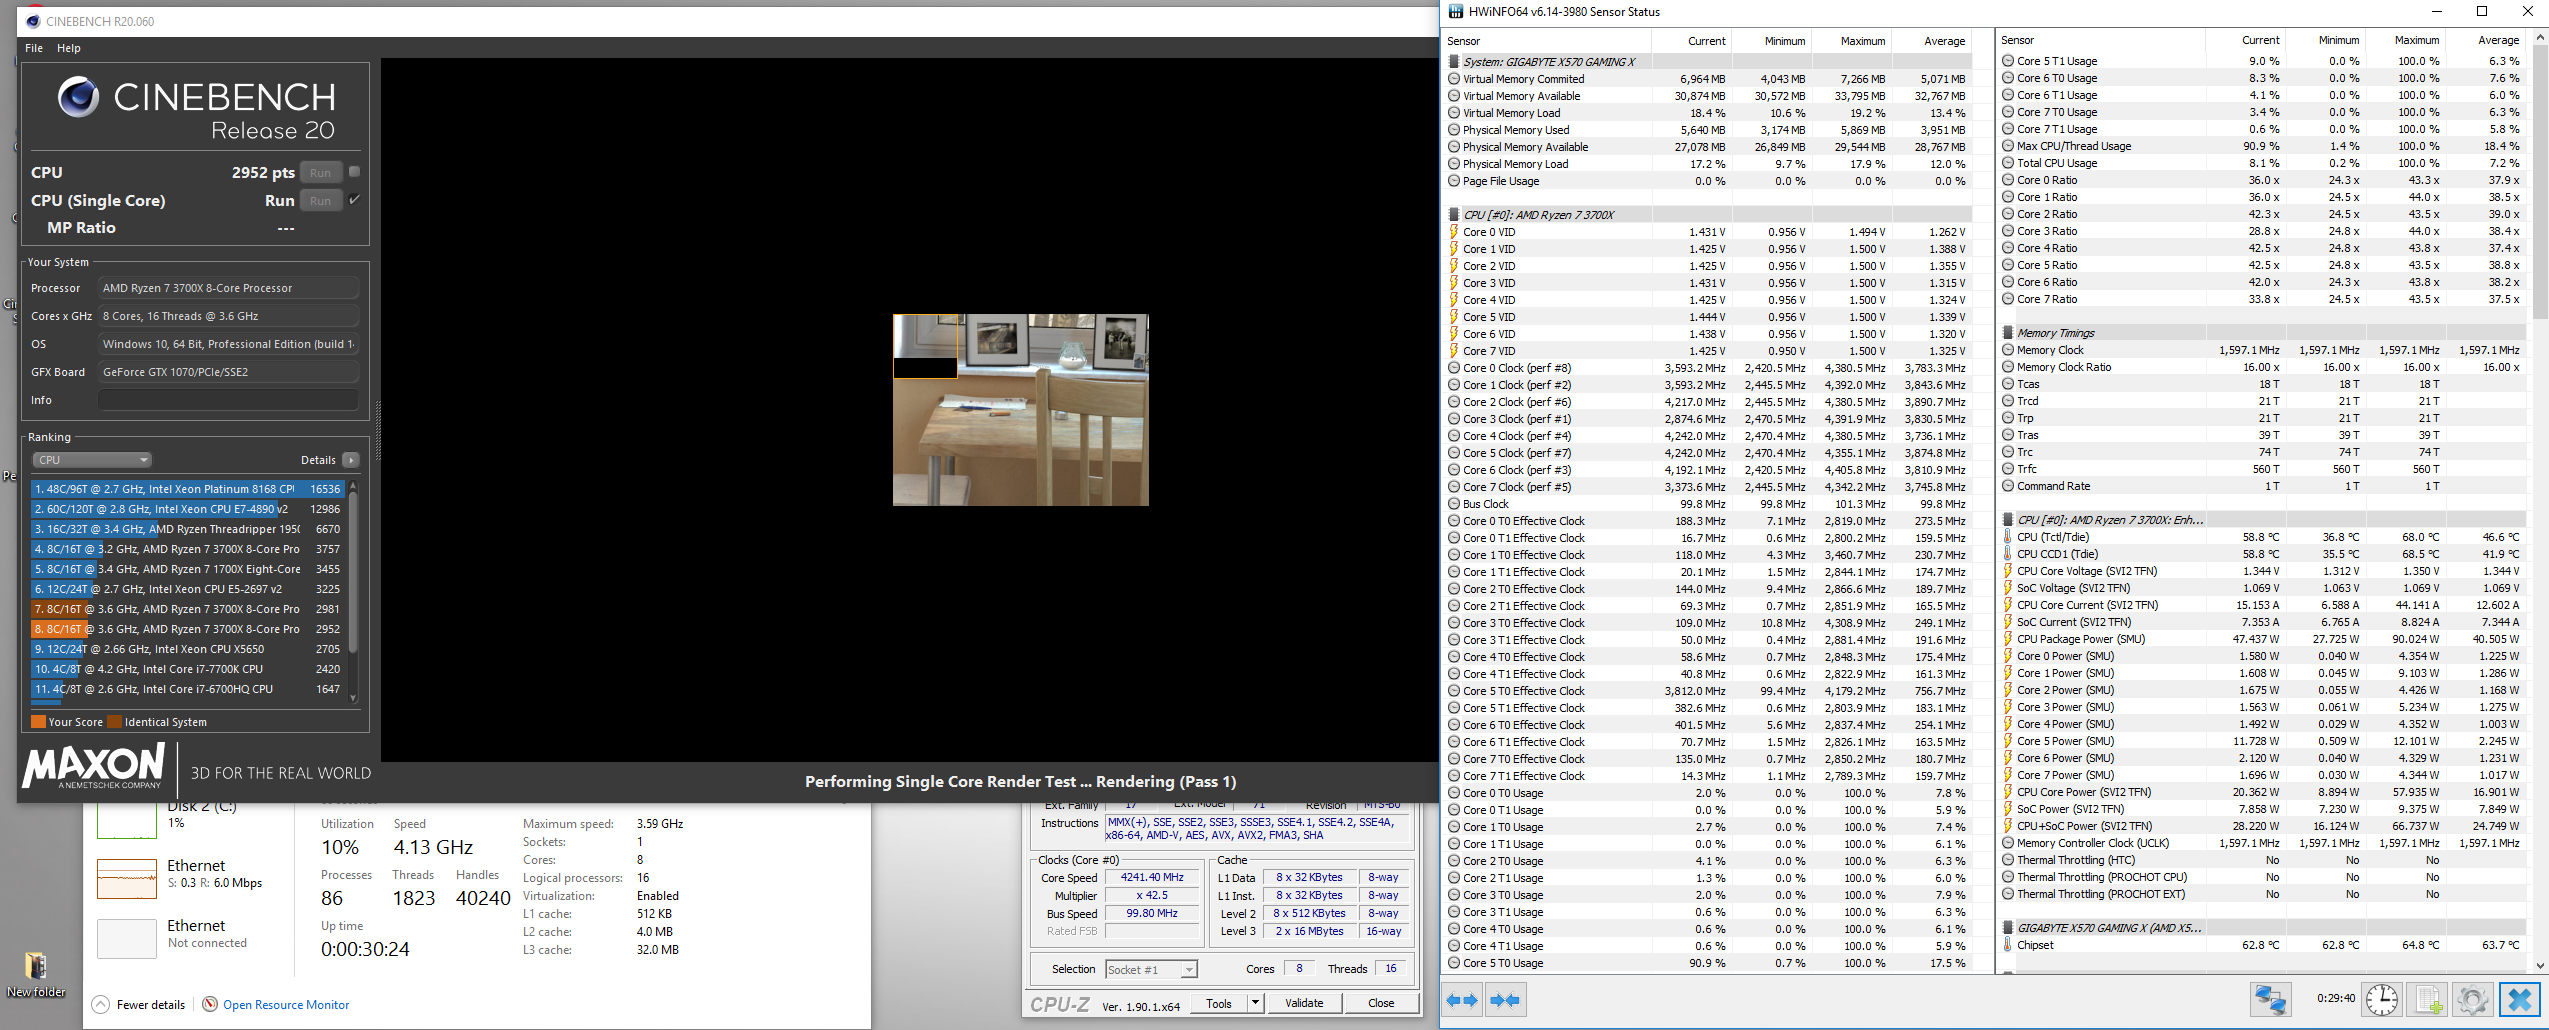Open HWiNFO network remote monitoring icon

pos(2270,1000)
